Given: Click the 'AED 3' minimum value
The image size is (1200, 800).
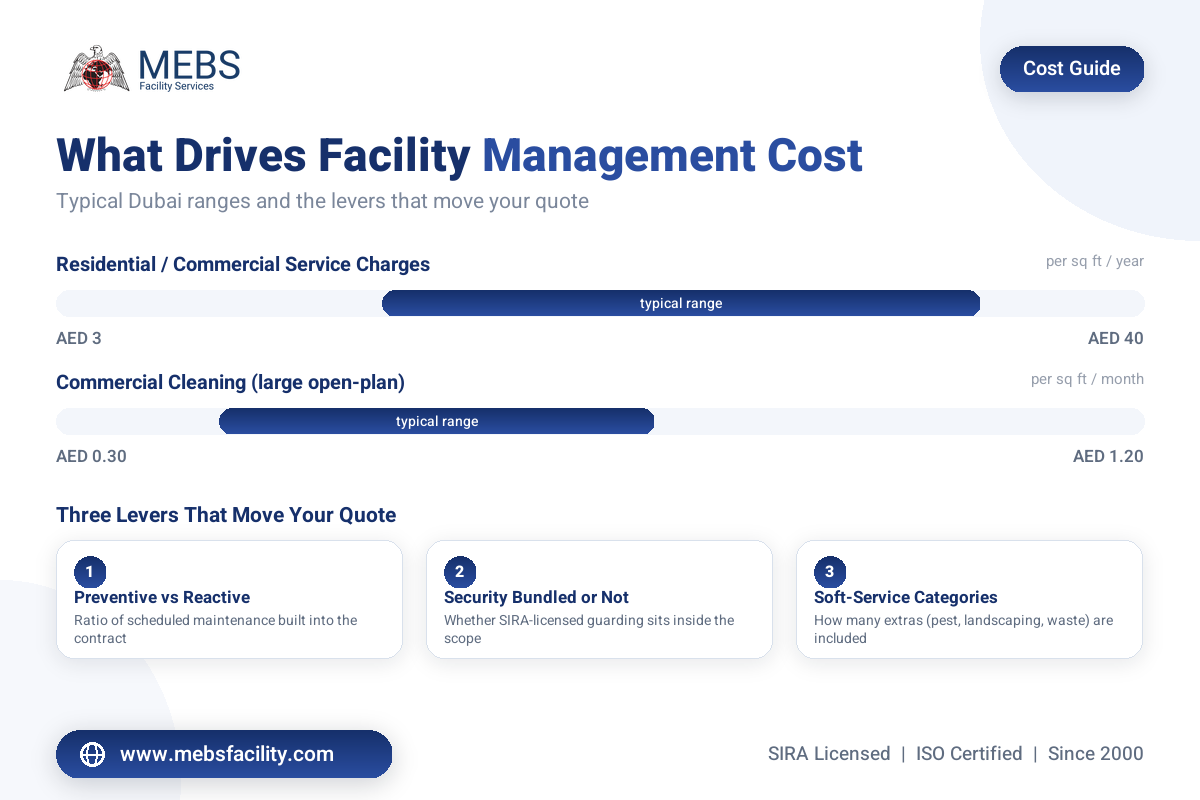Looking at the screenshot, I should tap(79, 339).
